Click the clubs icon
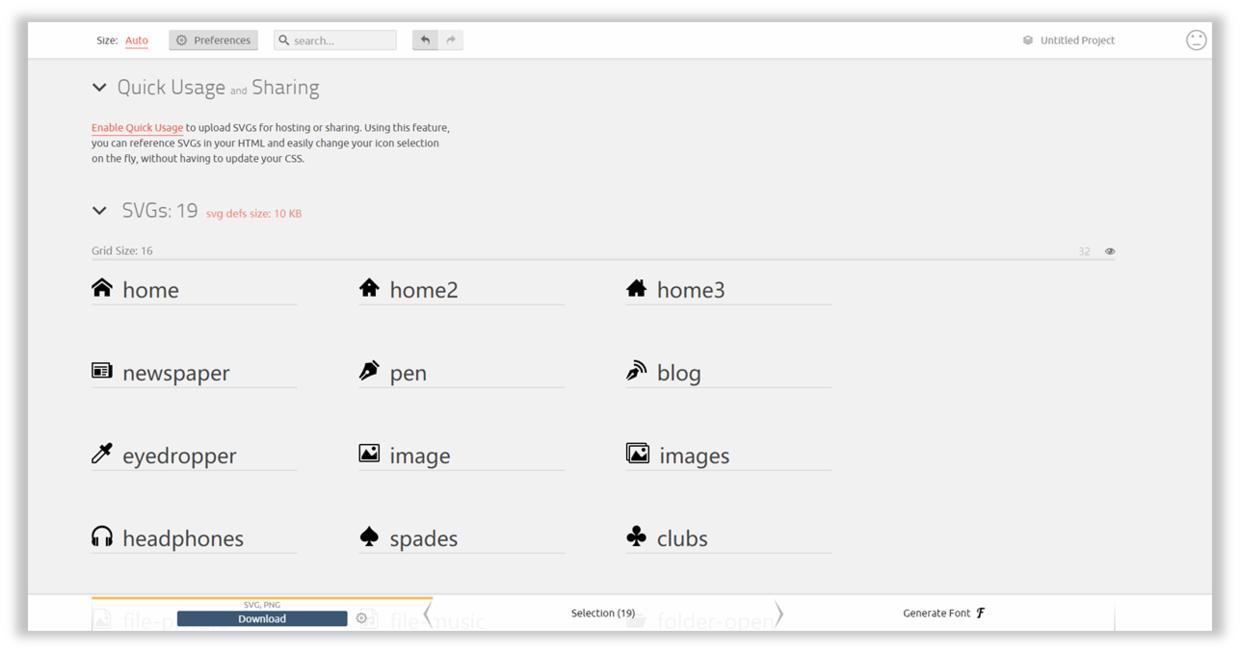The height and width of the screenshot is (653, 1240). [636, 537]
